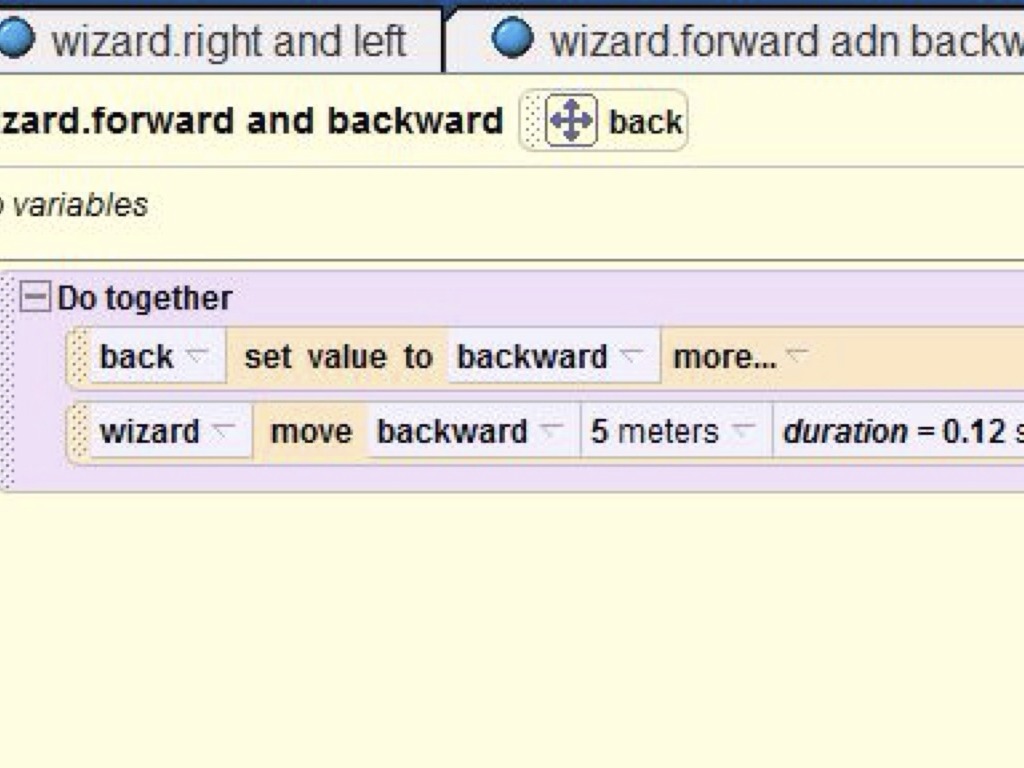The width and height of the screenshot is (1024, 768).
Task: Grab the dotted handle of the Do together block
Action: (8, 380)
